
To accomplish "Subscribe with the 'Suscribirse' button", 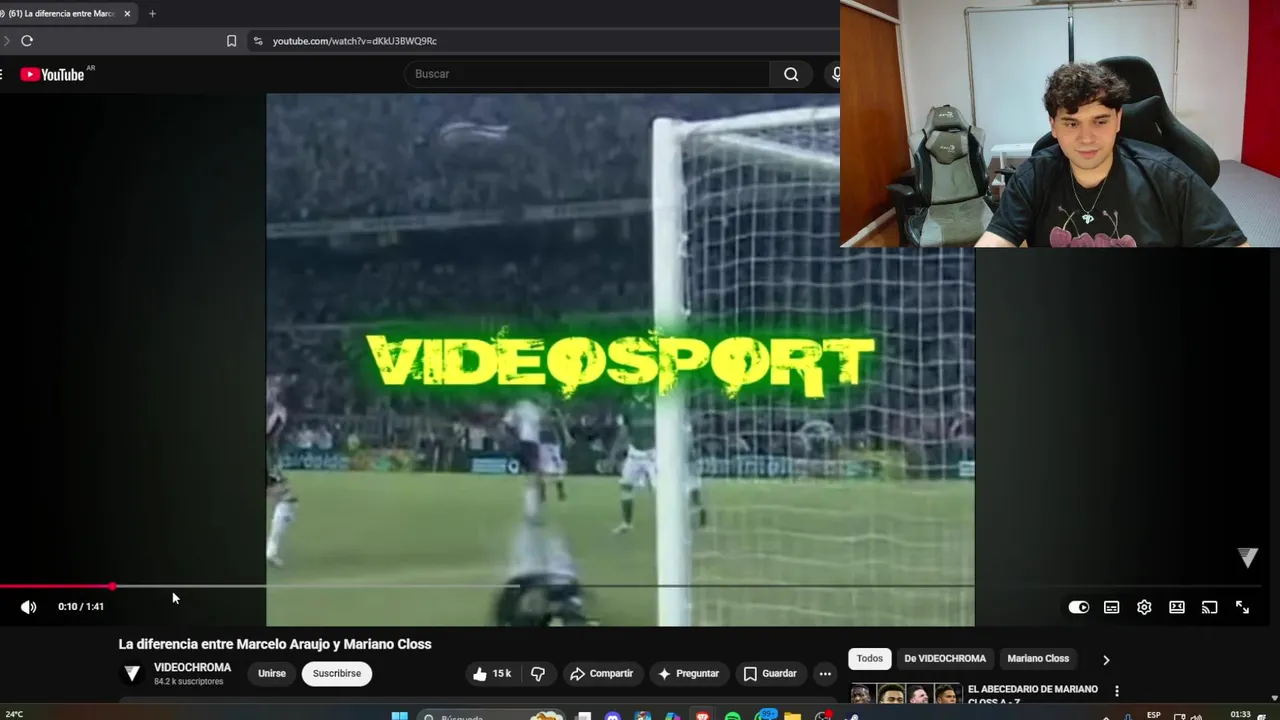I will pyautogui.click(x=337, y=674).
